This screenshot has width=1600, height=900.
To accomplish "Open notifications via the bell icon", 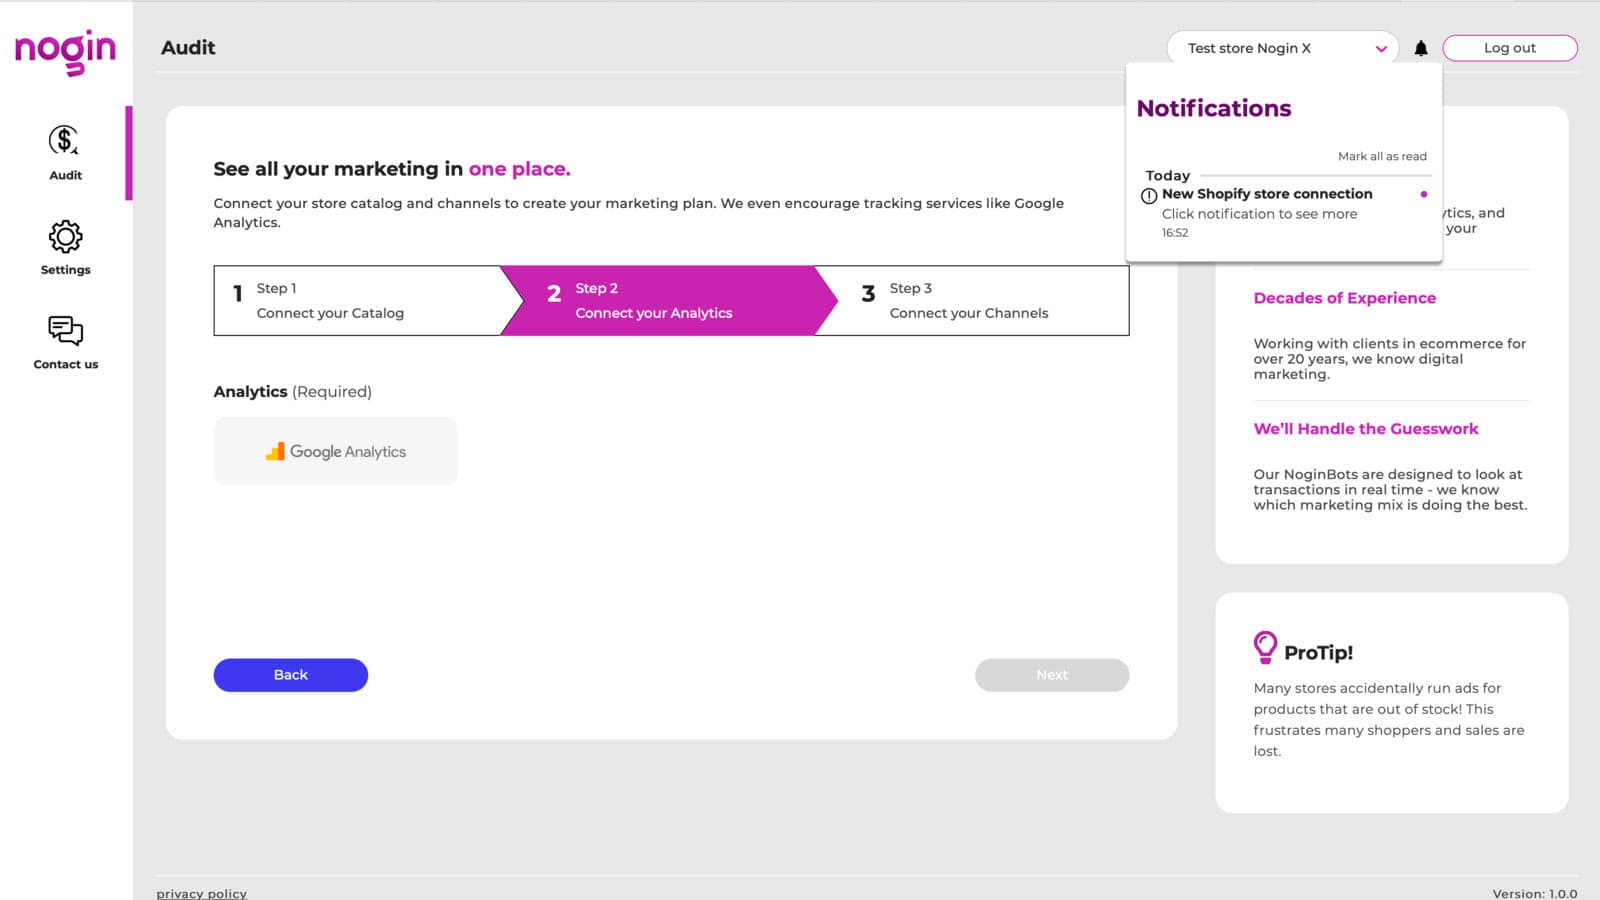I will point(1421,47).
